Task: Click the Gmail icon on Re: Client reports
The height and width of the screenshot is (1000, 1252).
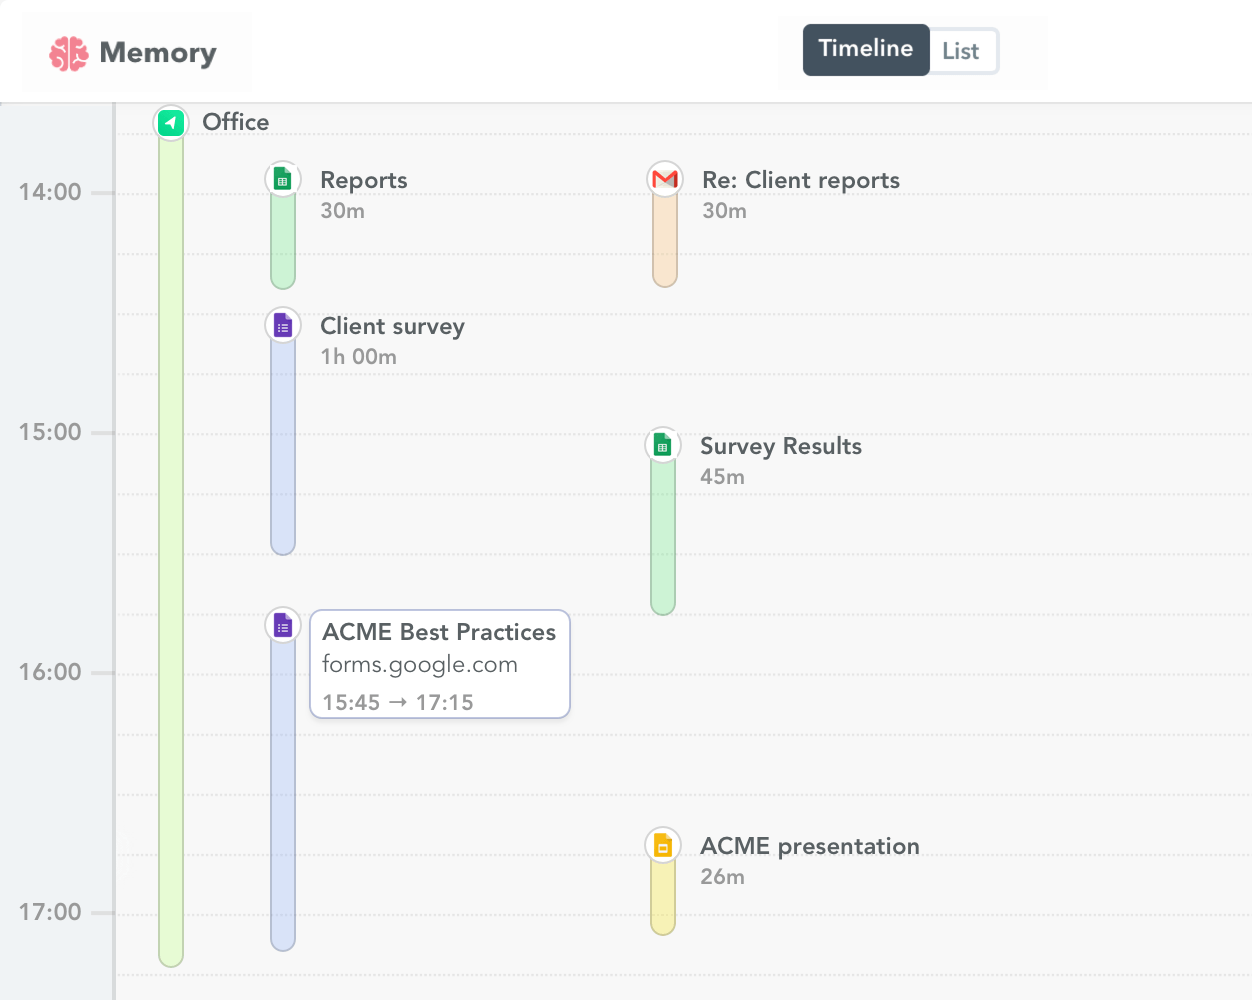Action: [x=664, y=178]
